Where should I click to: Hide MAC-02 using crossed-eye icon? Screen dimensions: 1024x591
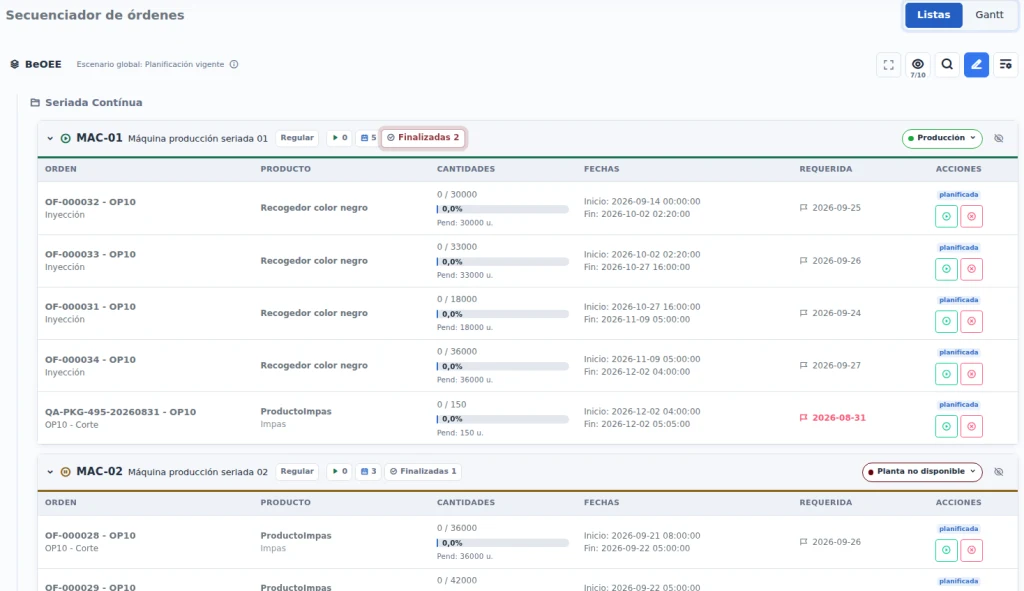pos(999,471)
